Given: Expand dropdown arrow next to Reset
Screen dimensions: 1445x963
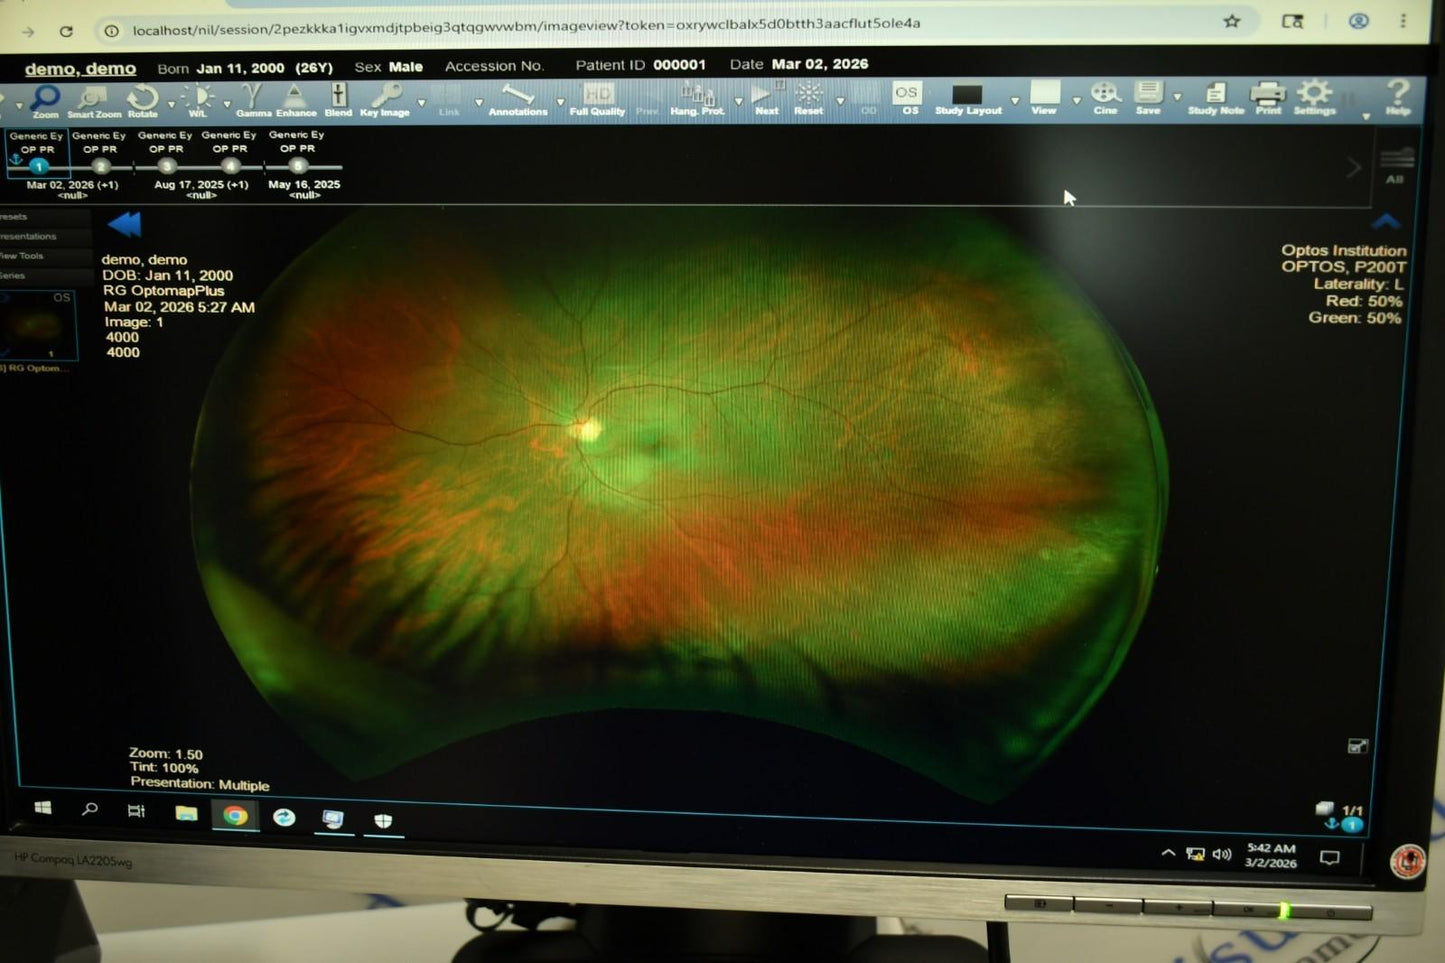Looking at the screenshot, I should 840,102.
